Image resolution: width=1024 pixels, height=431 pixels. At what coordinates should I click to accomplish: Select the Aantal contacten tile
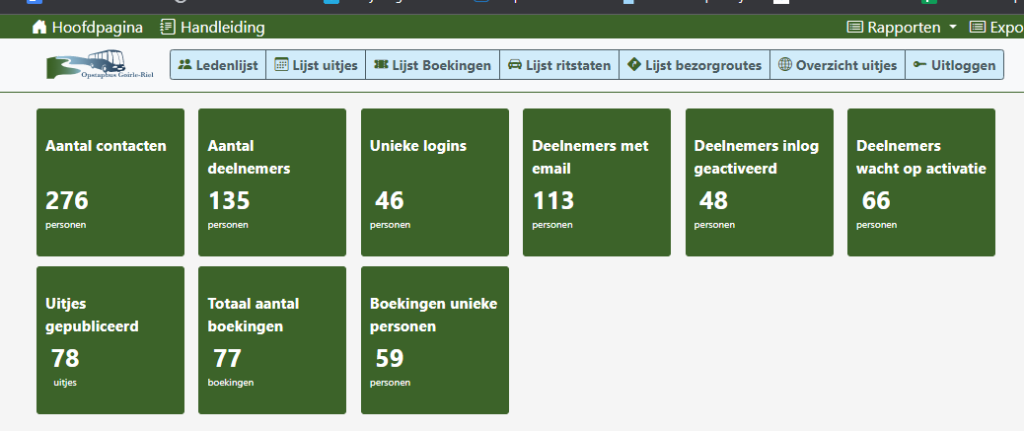point(110,182)
